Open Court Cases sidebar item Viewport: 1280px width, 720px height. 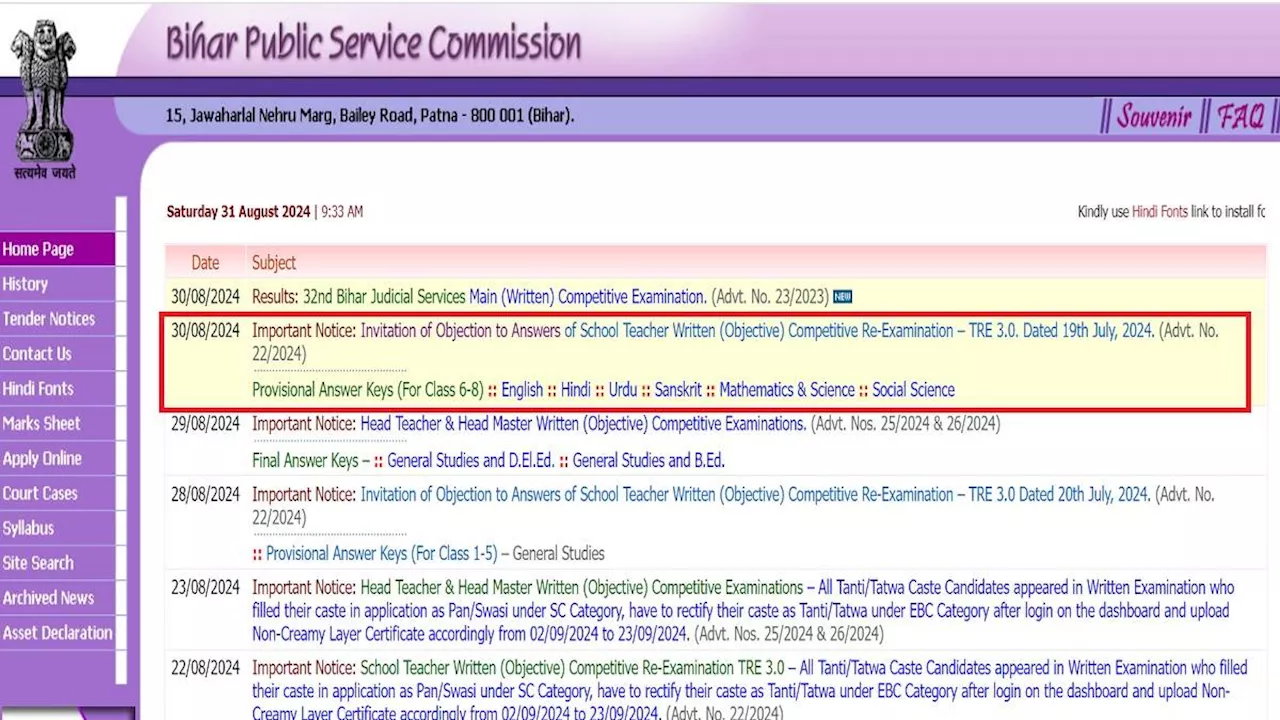point(57,494)
